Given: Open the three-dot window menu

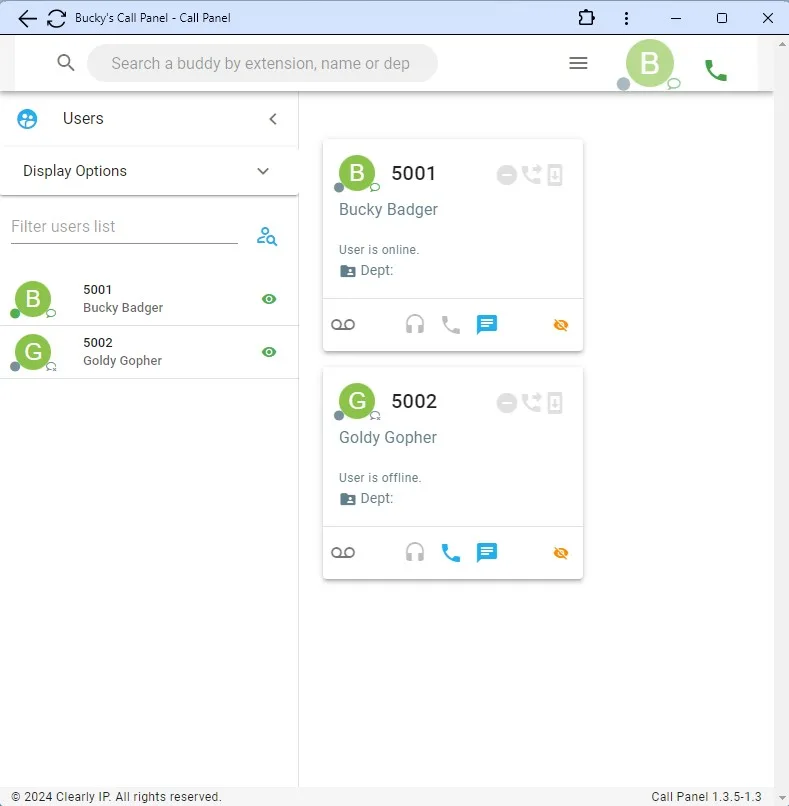Looking at the screenshot, I should point(626,19).
